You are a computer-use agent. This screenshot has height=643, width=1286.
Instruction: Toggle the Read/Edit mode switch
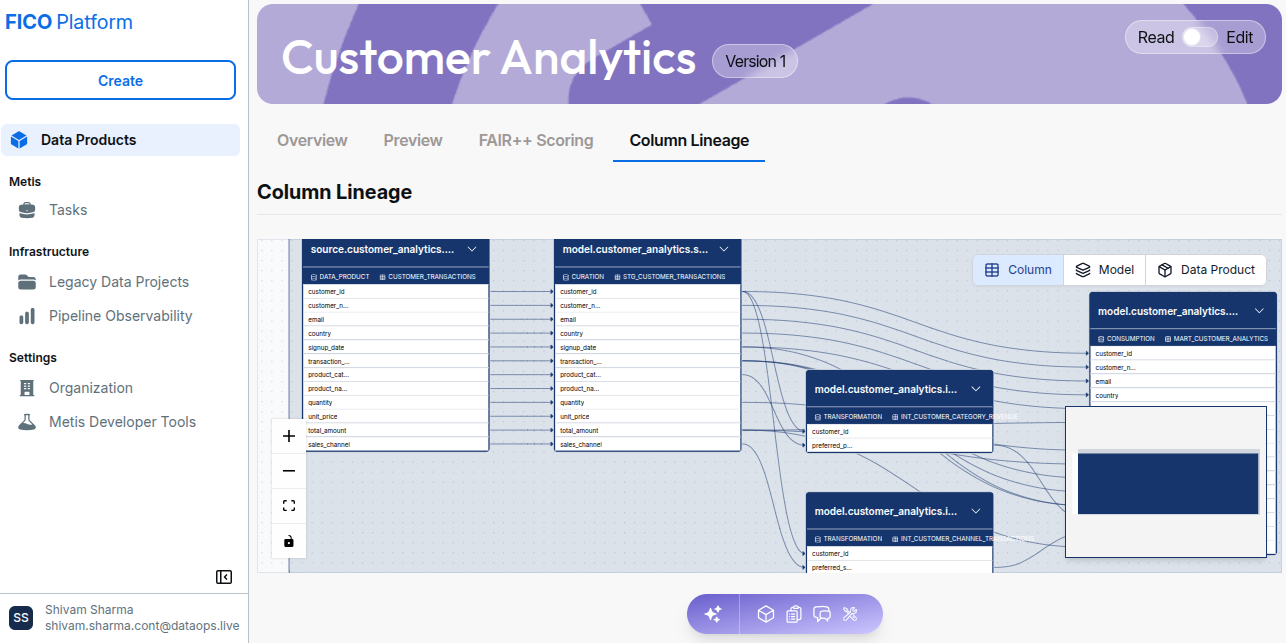coord(1200,37)
